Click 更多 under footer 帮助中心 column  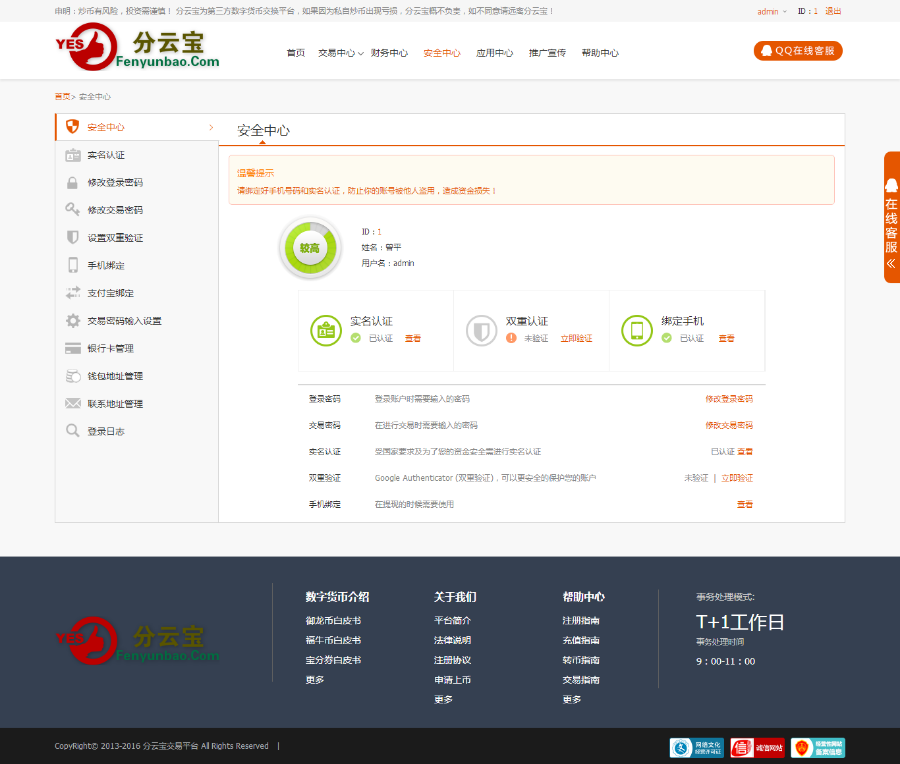pyautogui.click(x=572, y=699)
